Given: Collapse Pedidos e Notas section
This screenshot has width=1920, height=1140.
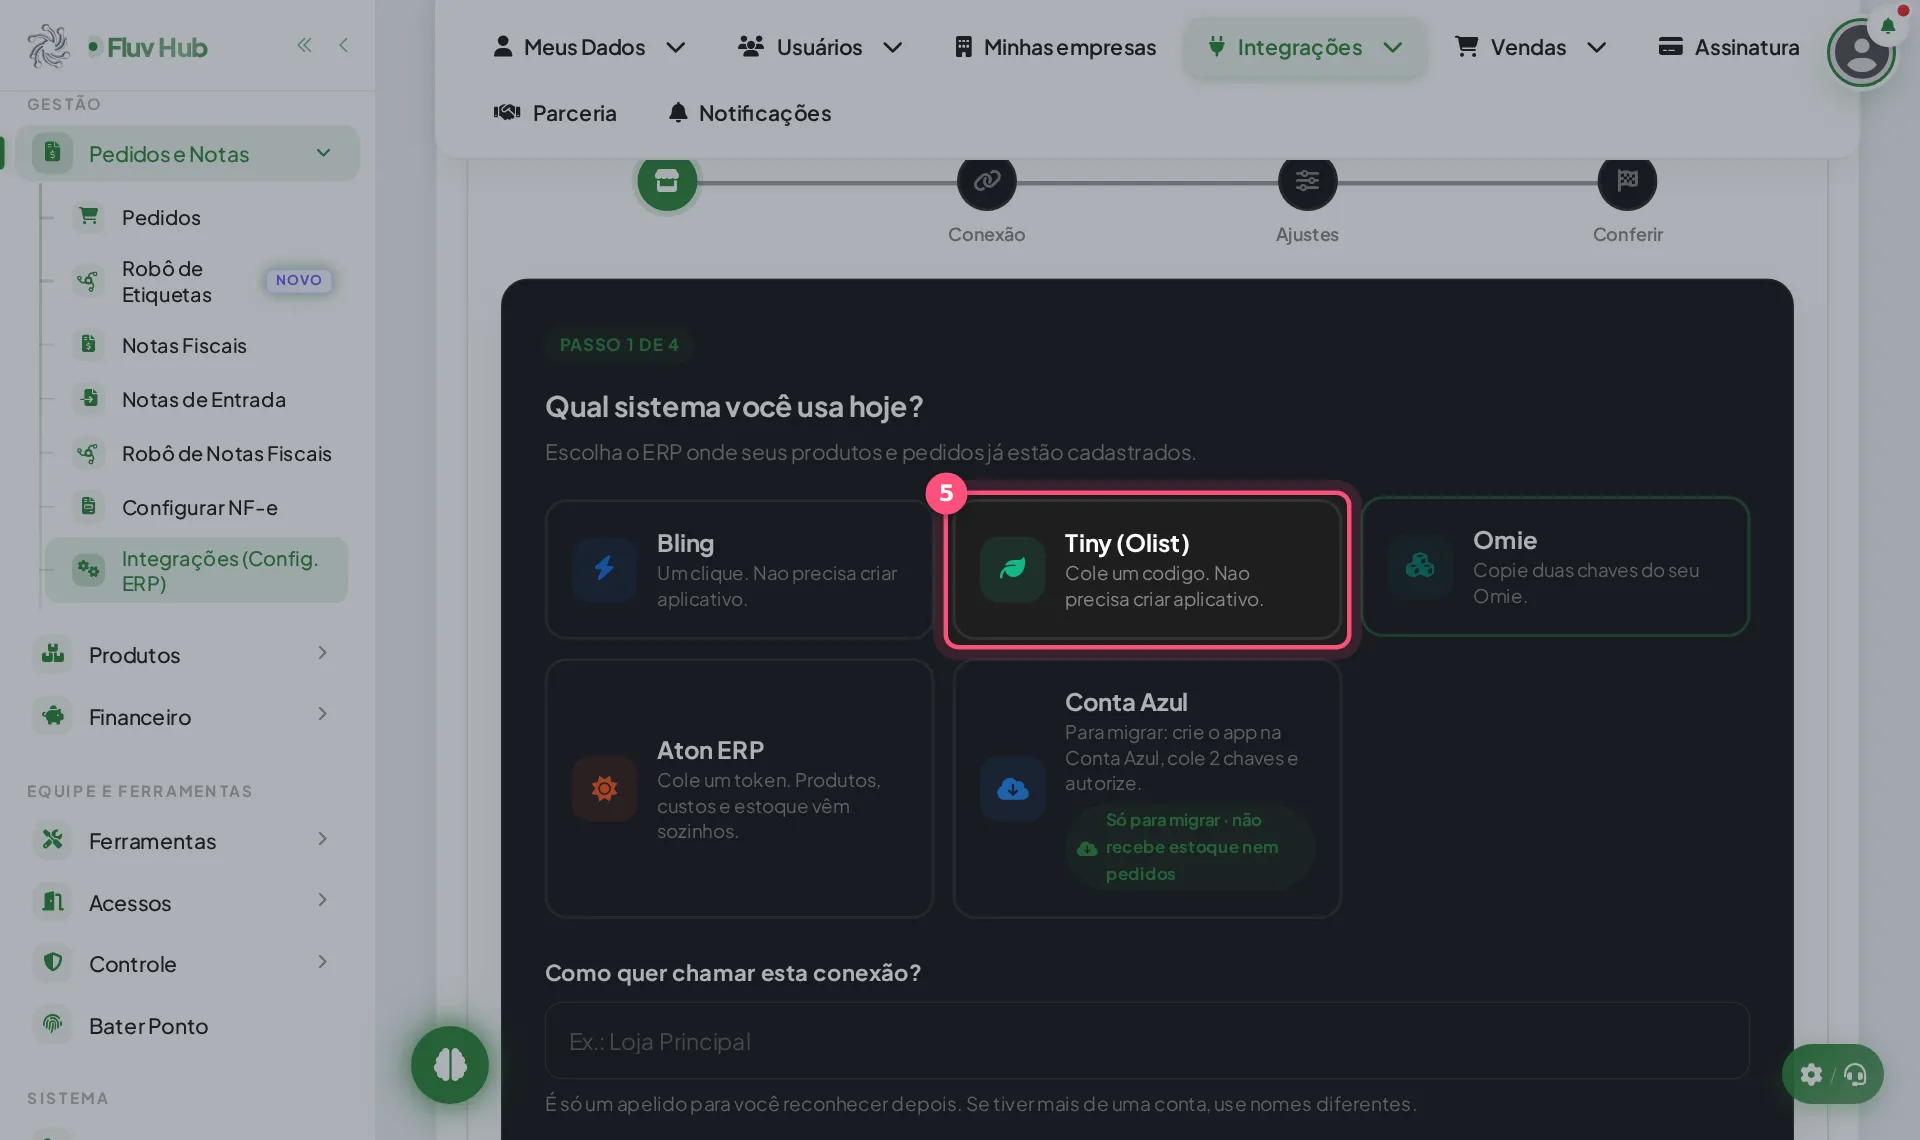Looking at the screenshot, I should (x=187, y=154).
